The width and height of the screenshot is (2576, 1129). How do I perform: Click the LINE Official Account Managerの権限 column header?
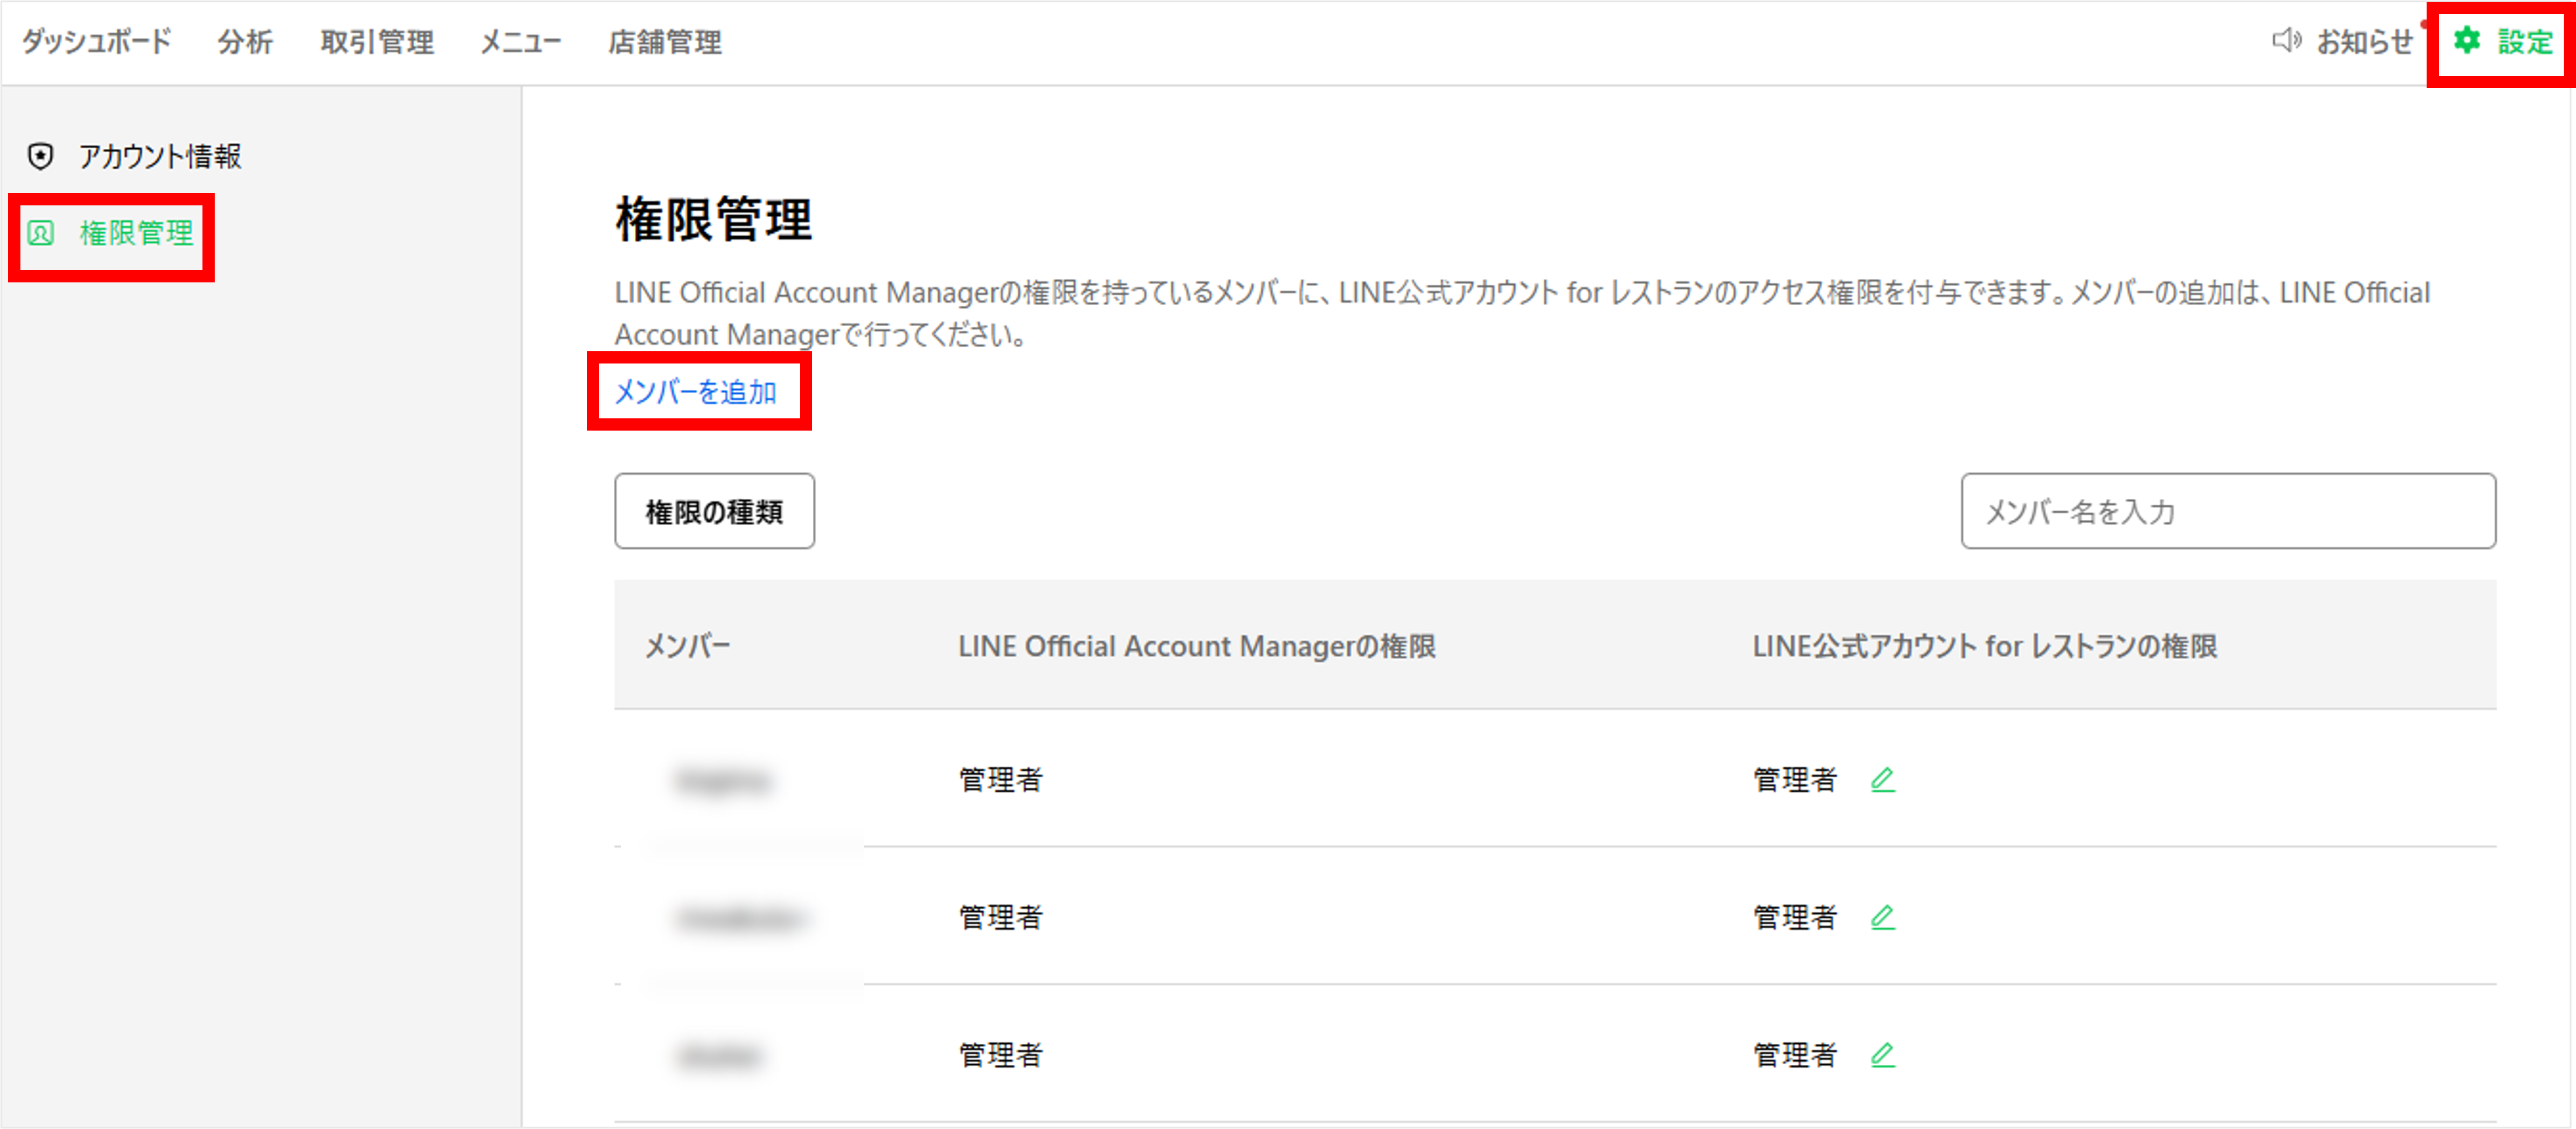click(1197, 646)
